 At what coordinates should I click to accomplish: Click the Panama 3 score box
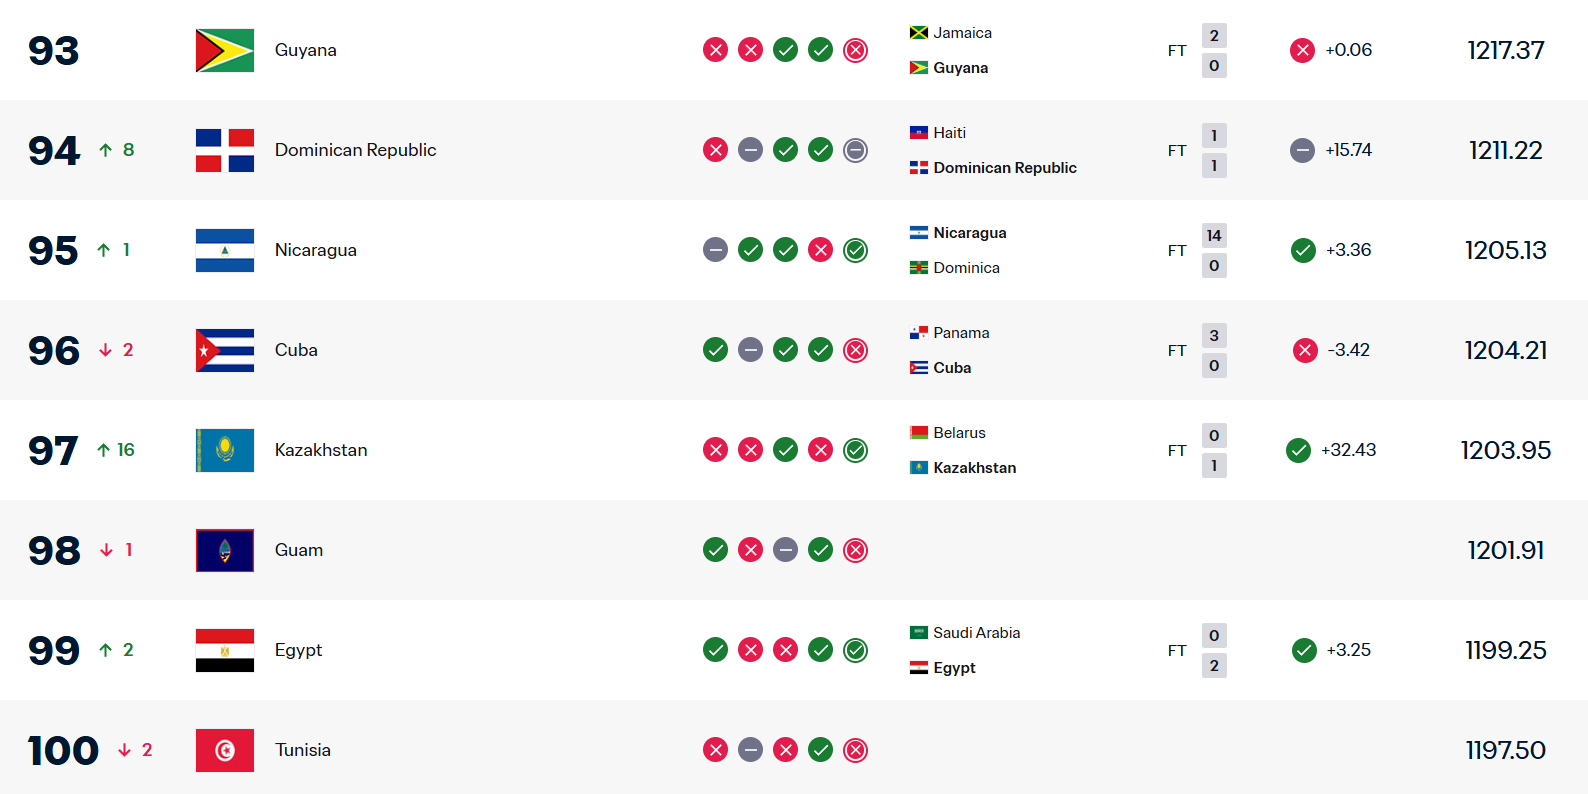click(1214, 335)
